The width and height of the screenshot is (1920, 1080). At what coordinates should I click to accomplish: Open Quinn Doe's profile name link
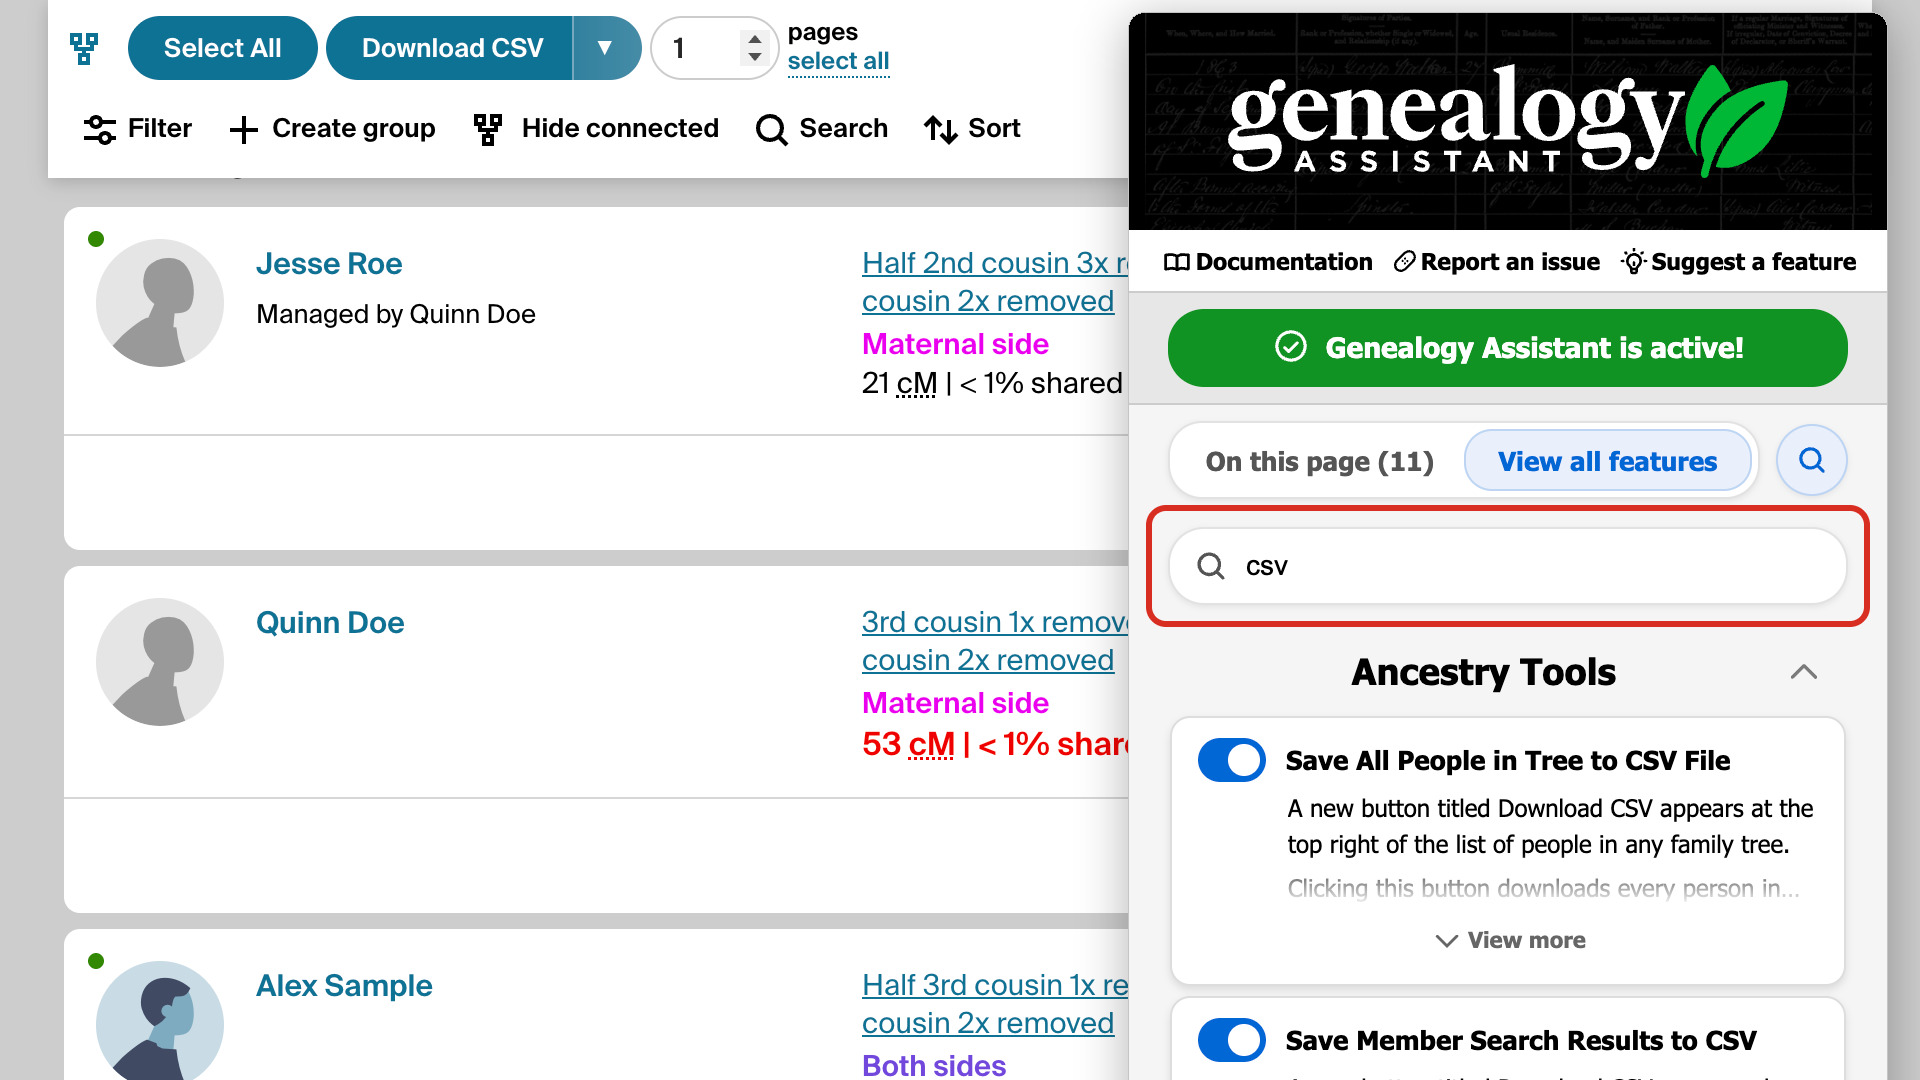(330, 623)
